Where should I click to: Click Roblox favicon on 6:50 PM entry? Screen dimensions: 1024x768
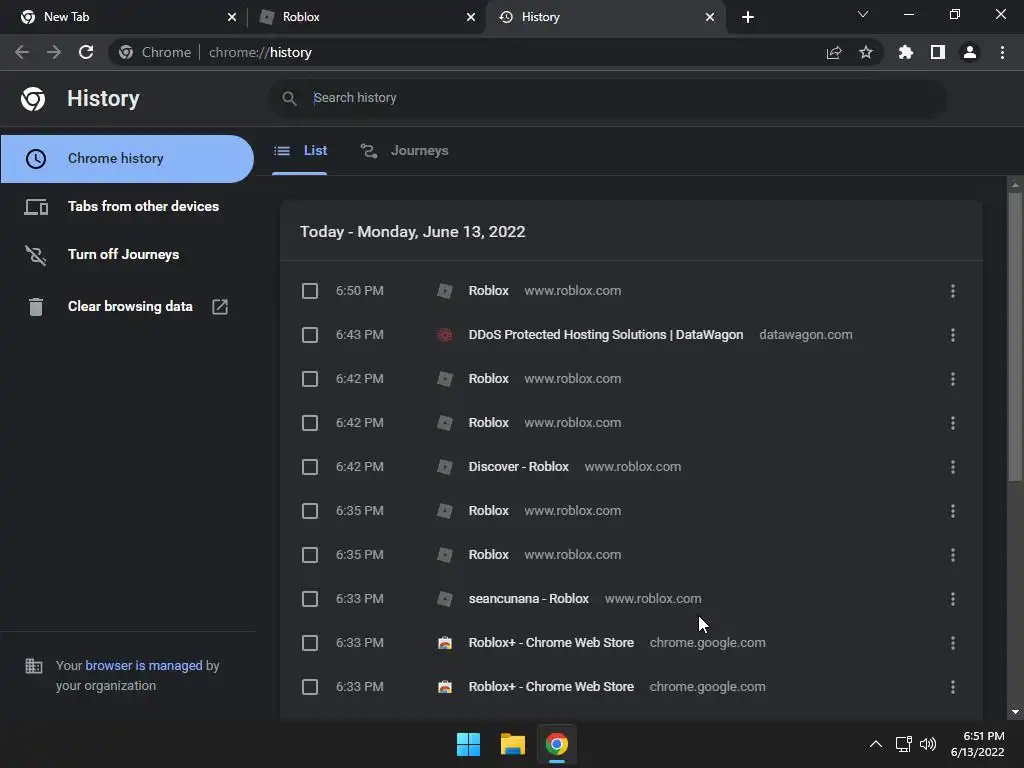point(445,291)
